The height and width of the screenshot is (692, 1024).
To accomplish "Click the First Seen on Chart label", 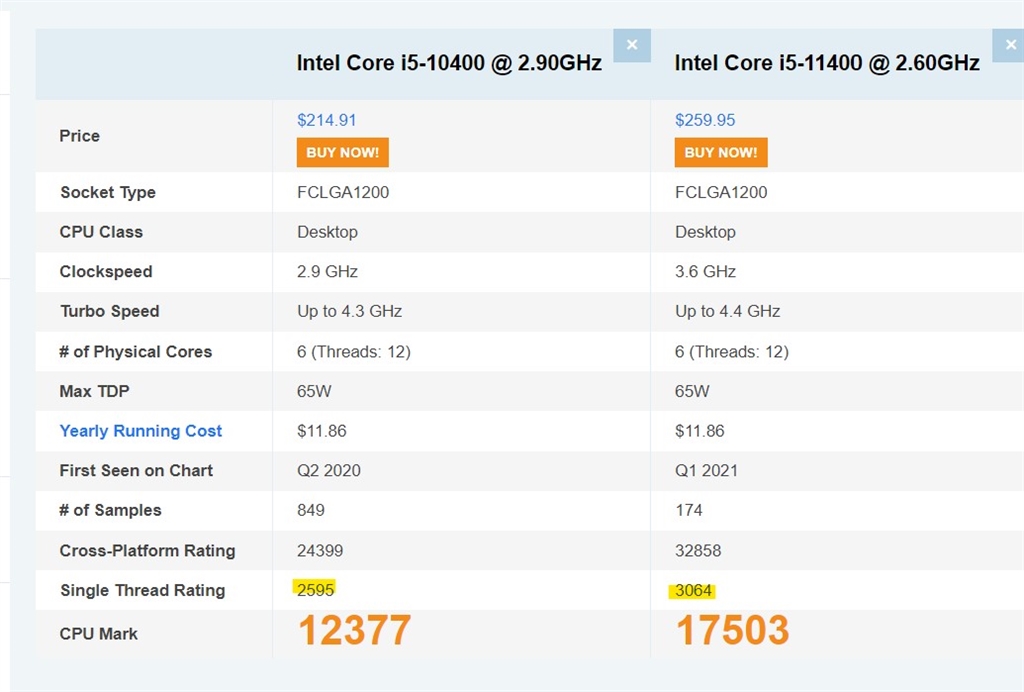I will coord(136,471).
